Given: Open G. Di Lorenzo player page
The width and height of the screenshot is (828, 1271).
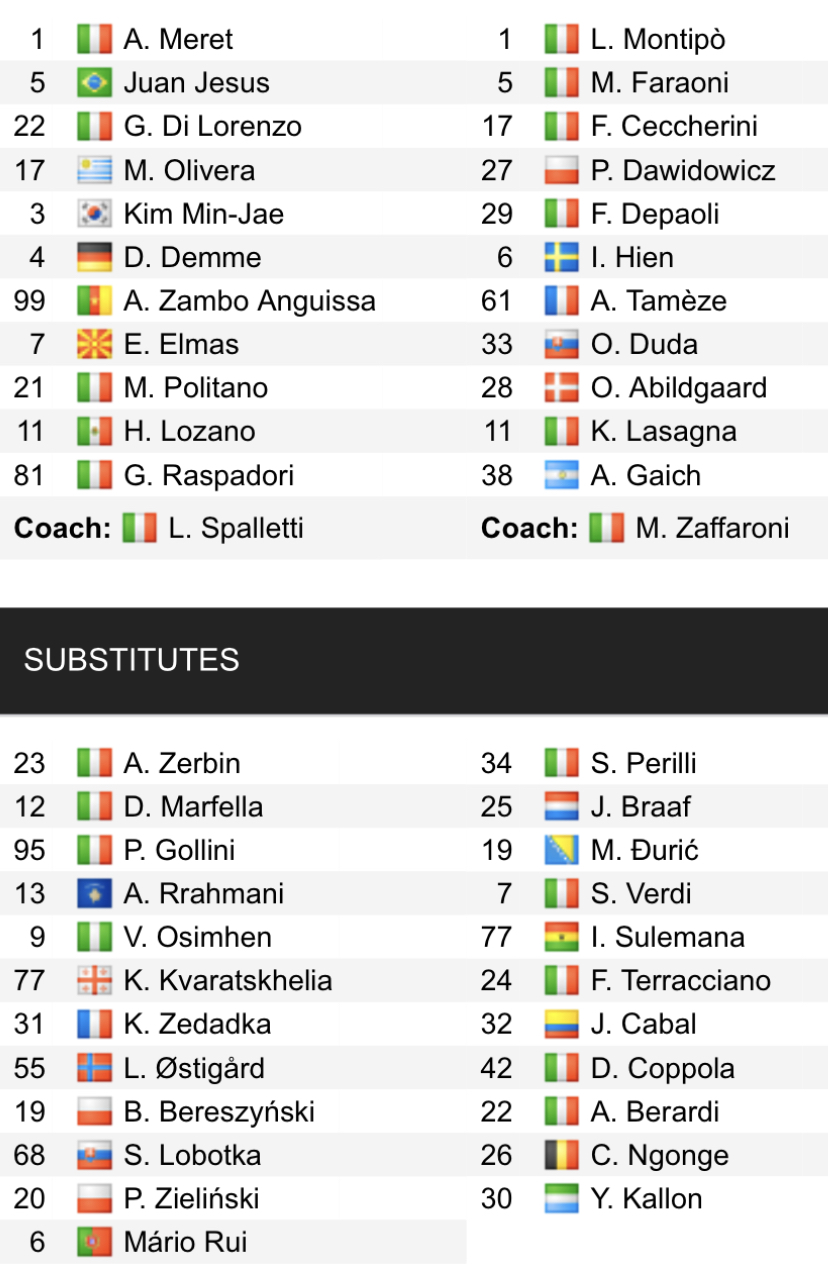Looking at the screenshot, I should [212, 127].
